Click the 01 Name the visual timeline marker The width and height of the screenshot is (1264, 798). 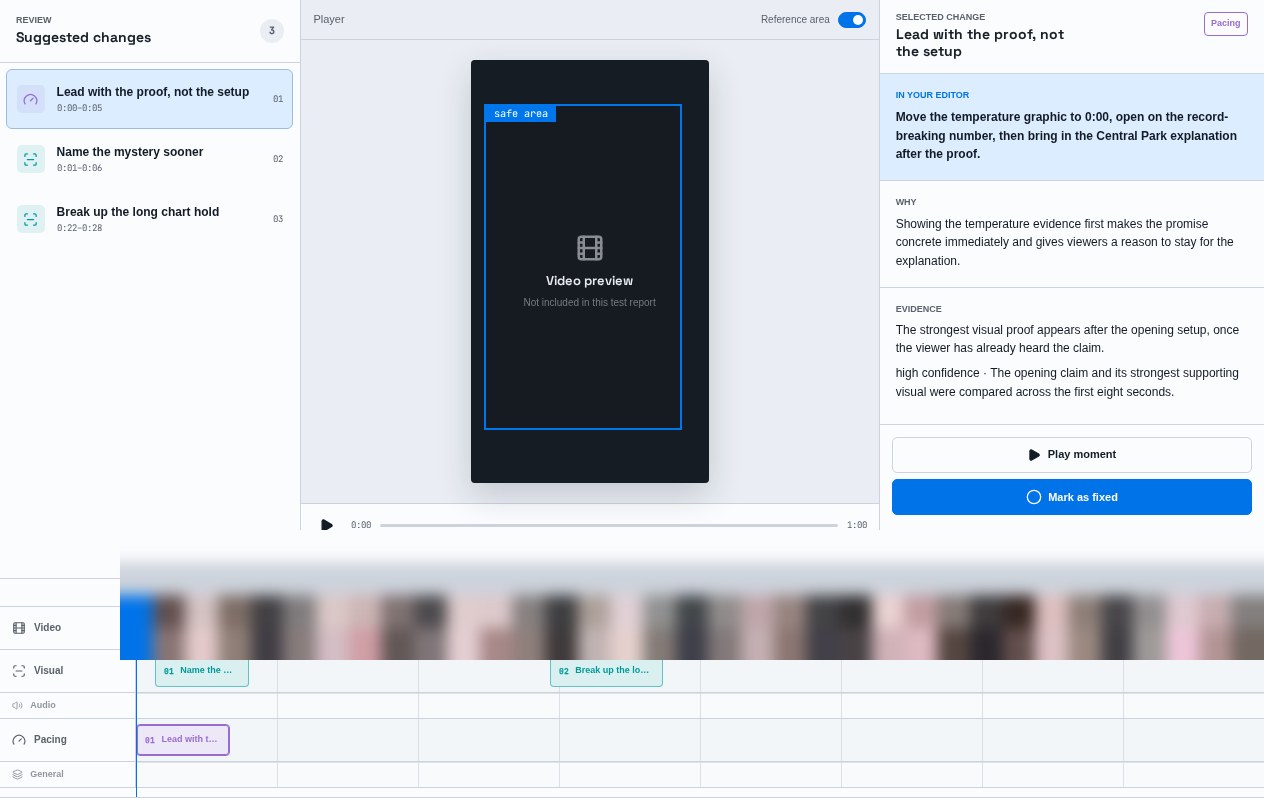202,671
